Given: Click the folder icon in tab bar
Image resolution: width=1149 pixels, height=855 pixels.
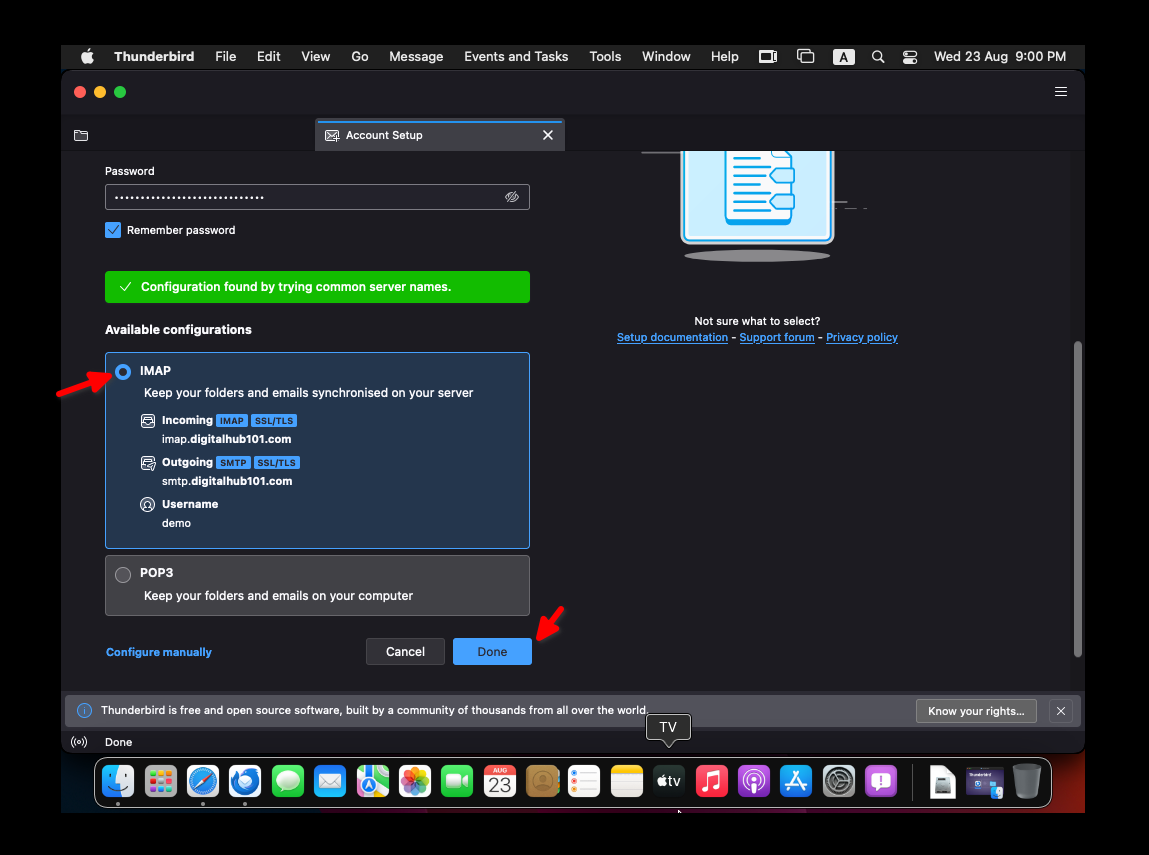Looking at the screenshot, I should click(x=81, y=136).
